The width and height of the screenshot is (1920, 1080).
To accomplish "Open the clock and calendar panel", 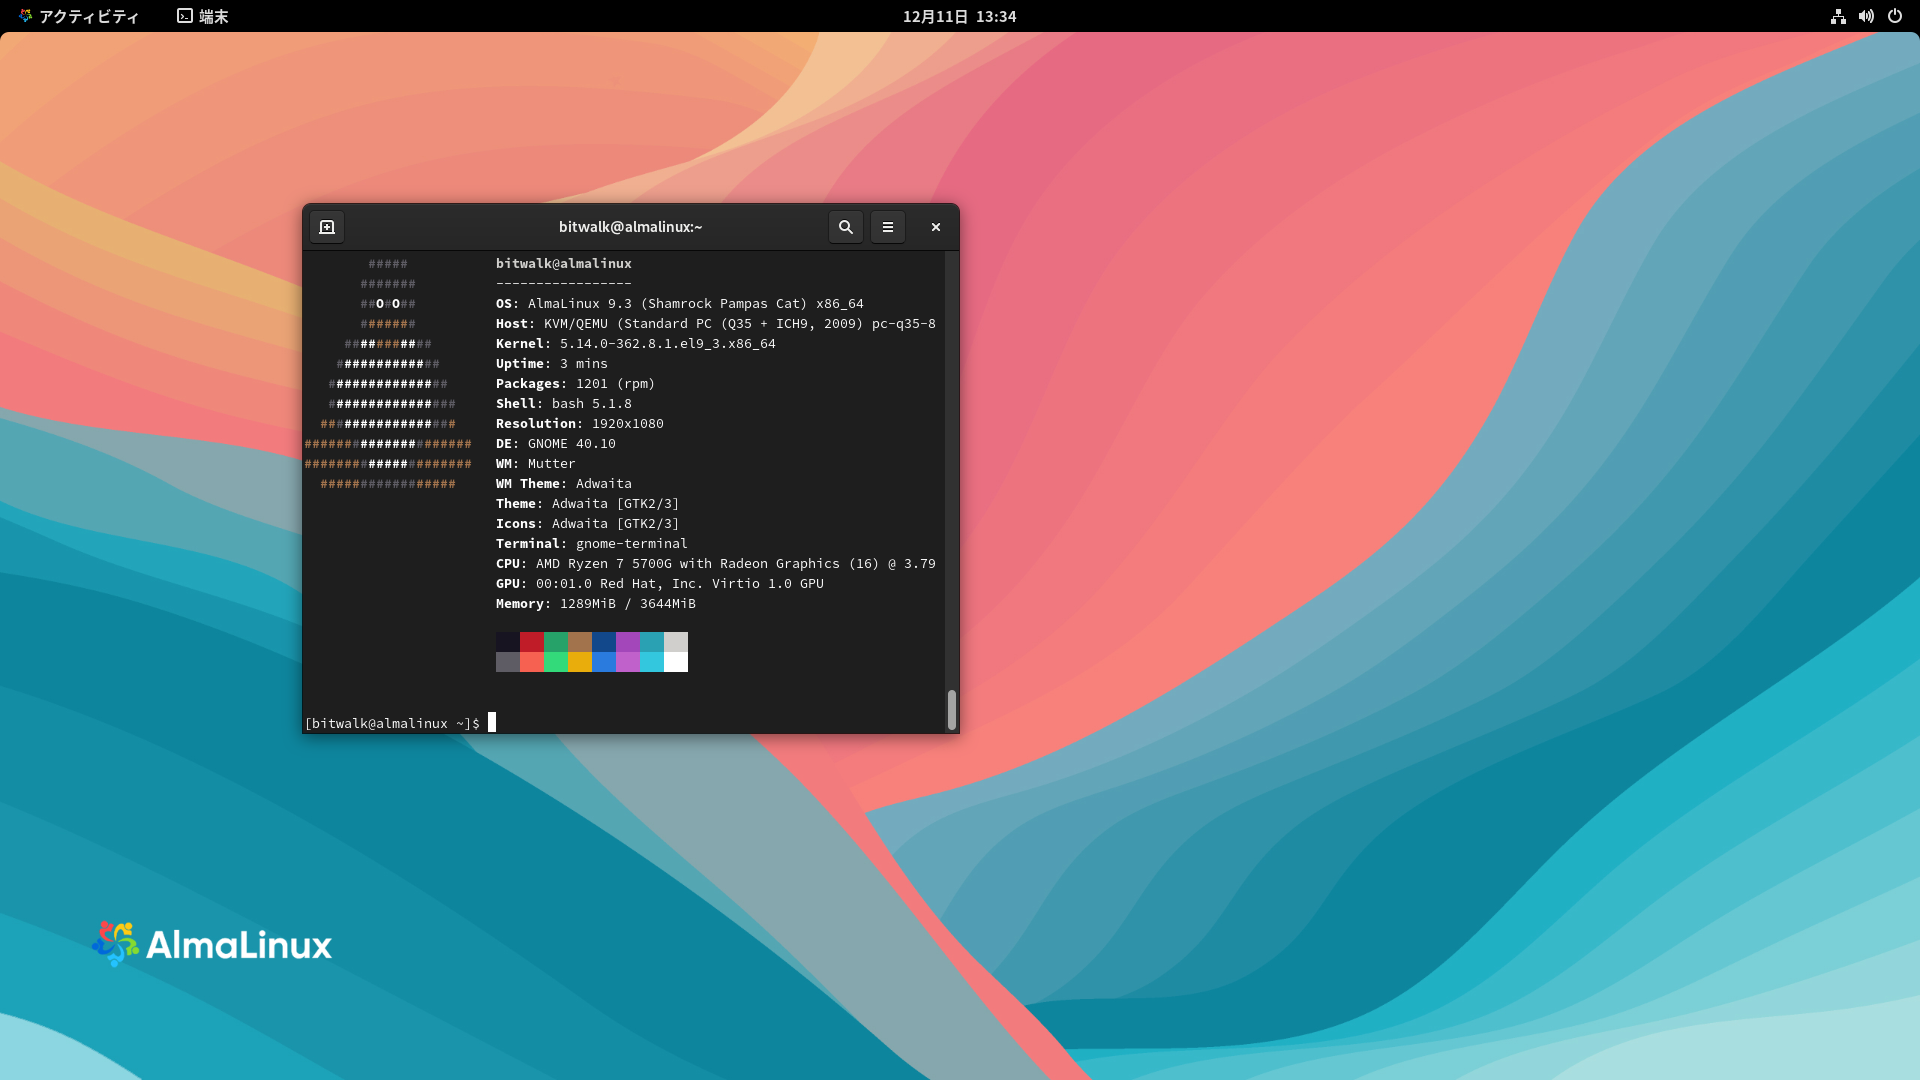I will tap(959, 16).
